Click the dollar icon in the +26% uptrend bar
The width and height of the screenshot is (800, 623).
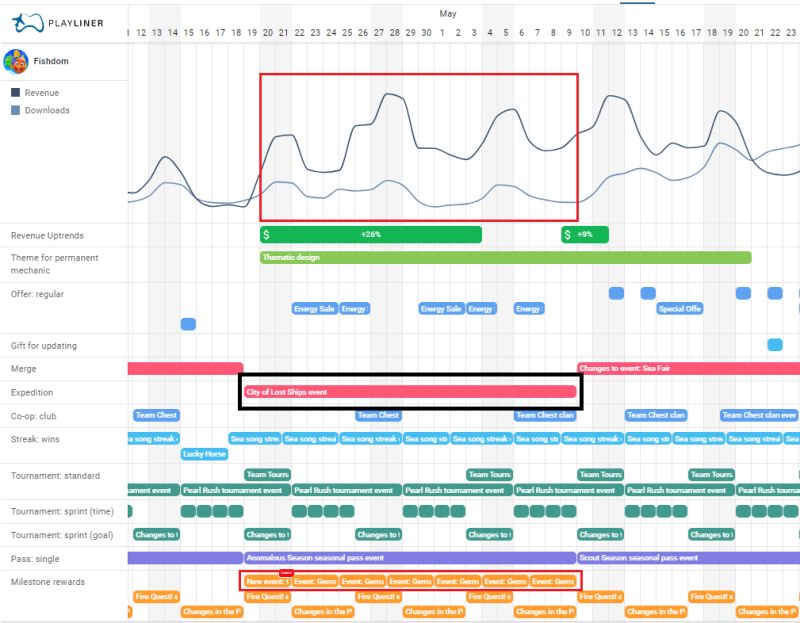coord(266,235)
